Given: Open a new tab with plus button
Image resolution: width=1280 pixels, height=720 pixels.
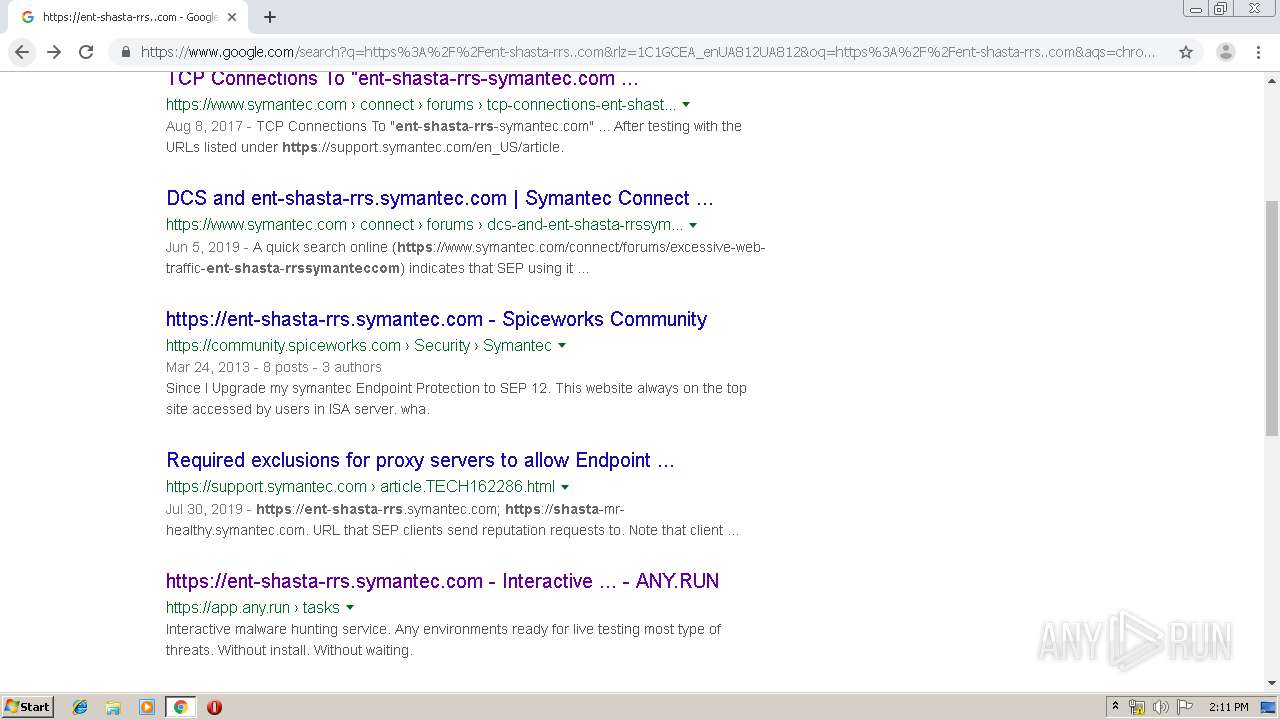Looking at the screenshot, I should pyautogui.click(x=269, y=17).
